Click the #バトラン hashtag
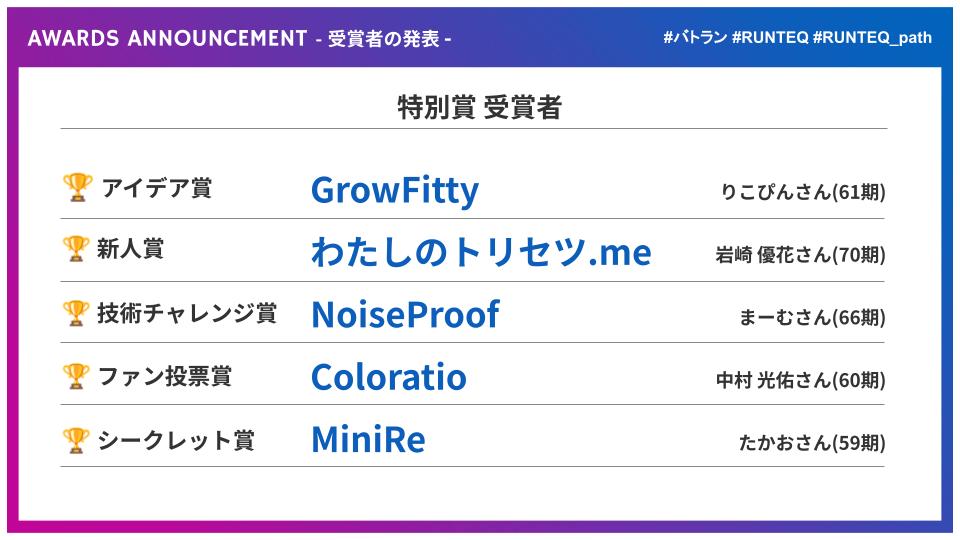The image size is (960, 540). coord(696,37)
